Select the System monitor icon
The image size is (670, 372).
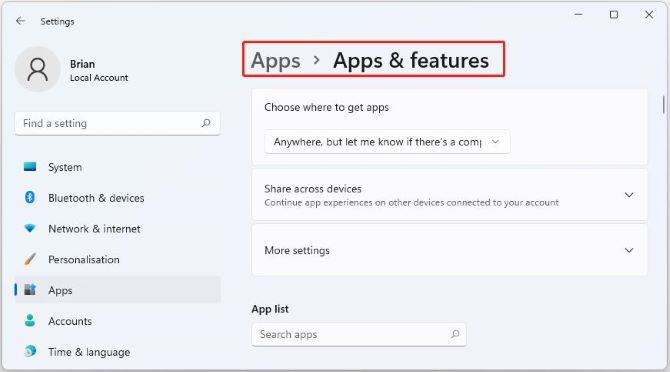(x=30, y=167)
